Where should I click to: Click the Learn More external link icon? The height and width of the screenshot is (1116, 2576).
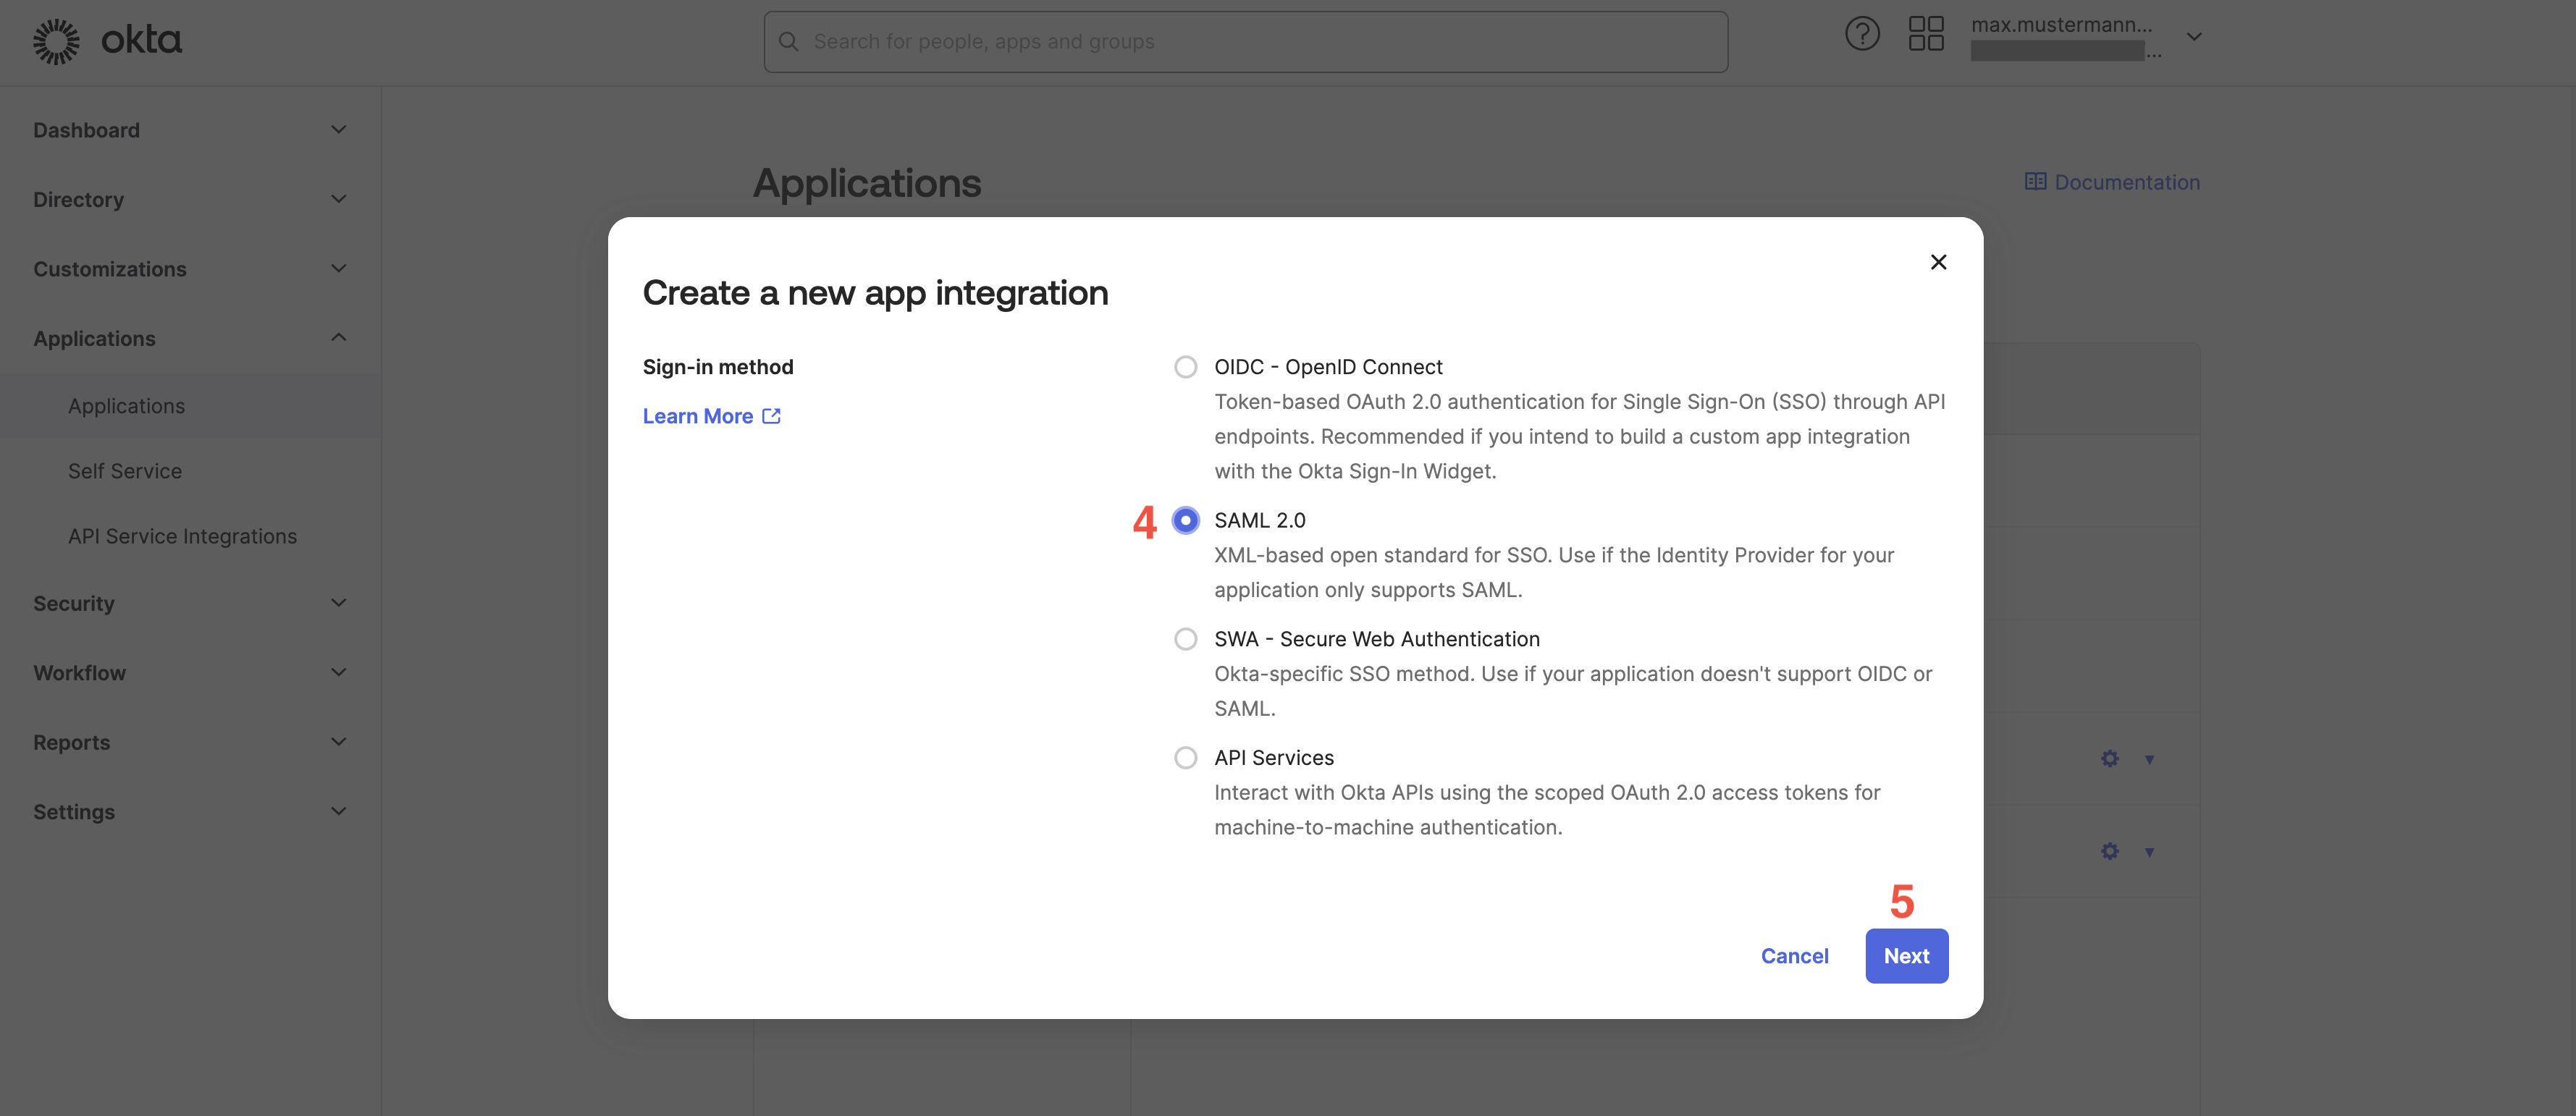pos(771,416)
